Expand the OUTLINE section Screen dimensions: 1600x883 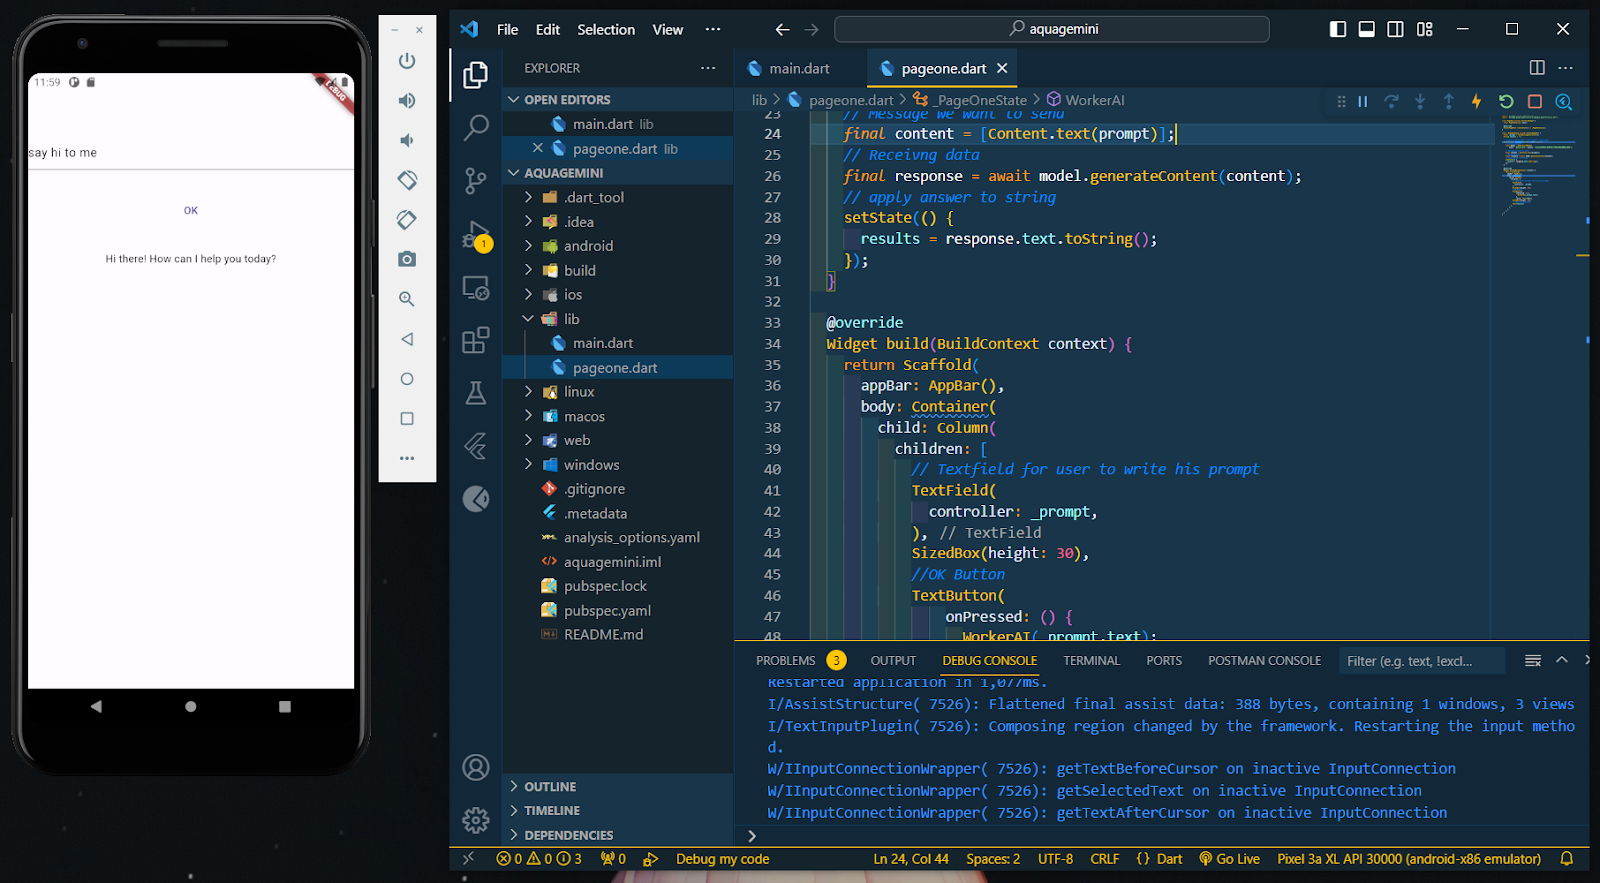[x=618, y=787]
